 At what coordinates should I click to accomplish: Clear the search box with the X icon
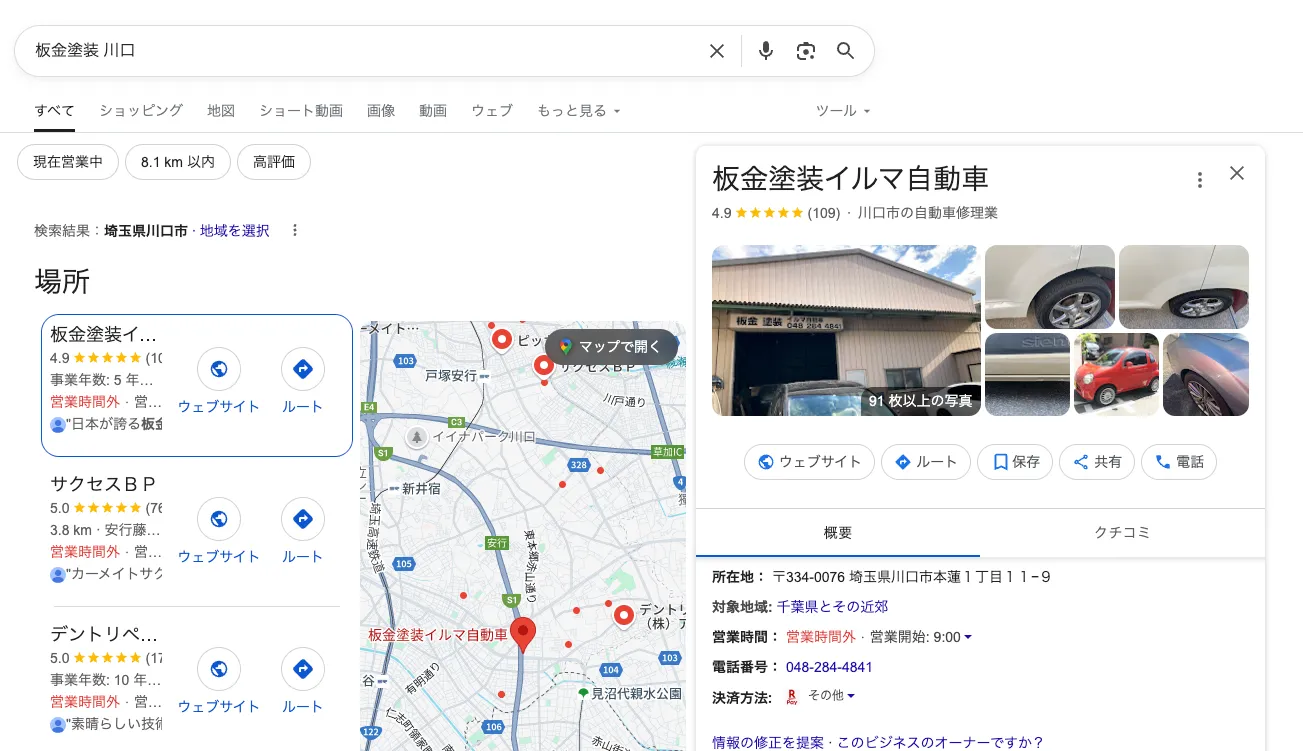click(x=717, y=51)
